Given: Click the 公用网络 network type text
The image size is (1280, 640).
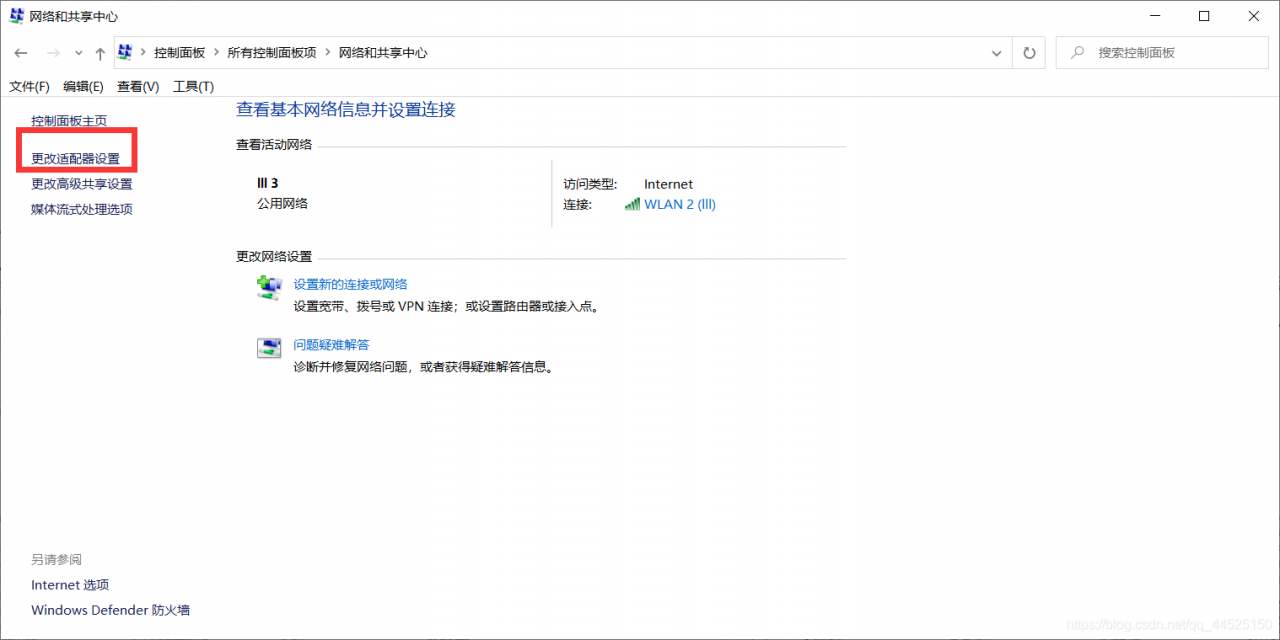Looking at the screenshot, I should pos(283,203).
